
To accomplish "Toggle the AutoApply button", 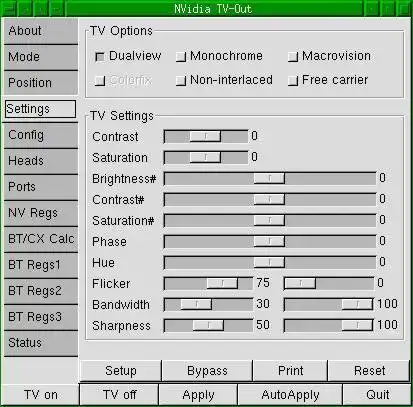I will pos(290,395).
